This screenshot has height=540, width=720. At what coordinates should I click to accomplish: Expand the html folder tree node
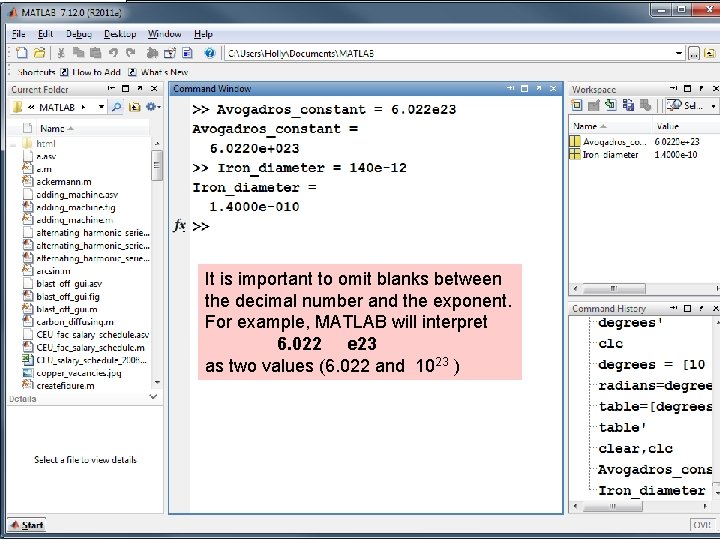pyautogui.click(x=13, y=144)
